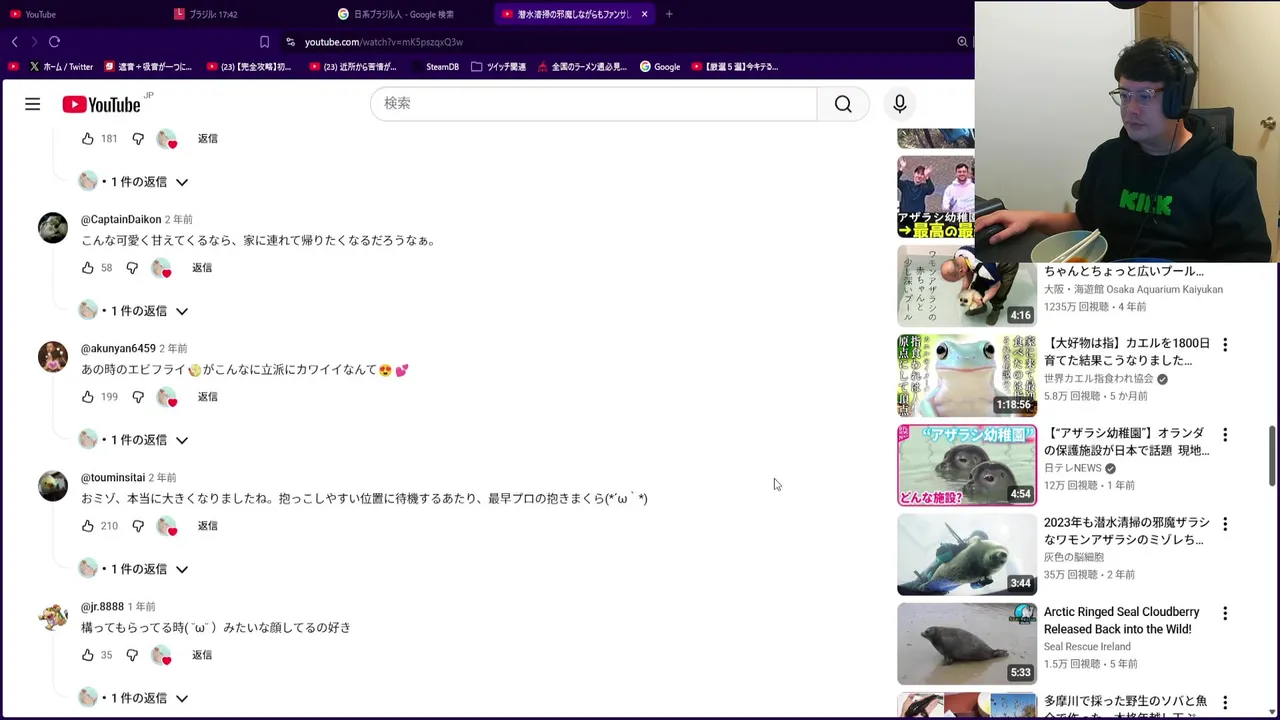Open @touminsitai profile avatar

pos(53,485)
